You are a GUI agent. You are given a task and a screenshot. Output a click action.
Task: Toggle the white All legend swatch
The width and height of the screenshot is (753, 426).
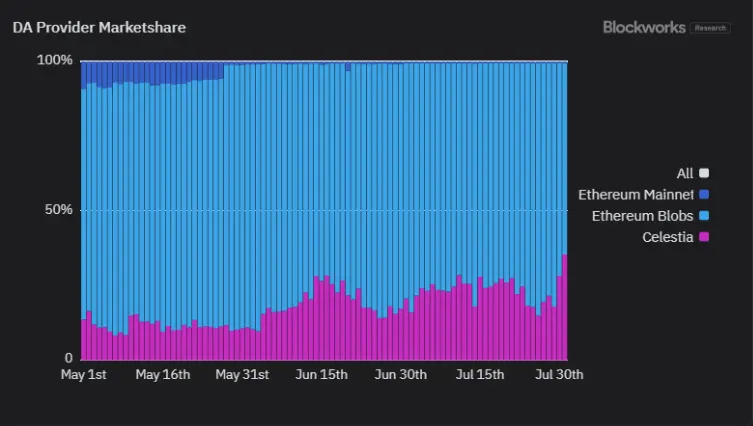[x=703, y=174]
